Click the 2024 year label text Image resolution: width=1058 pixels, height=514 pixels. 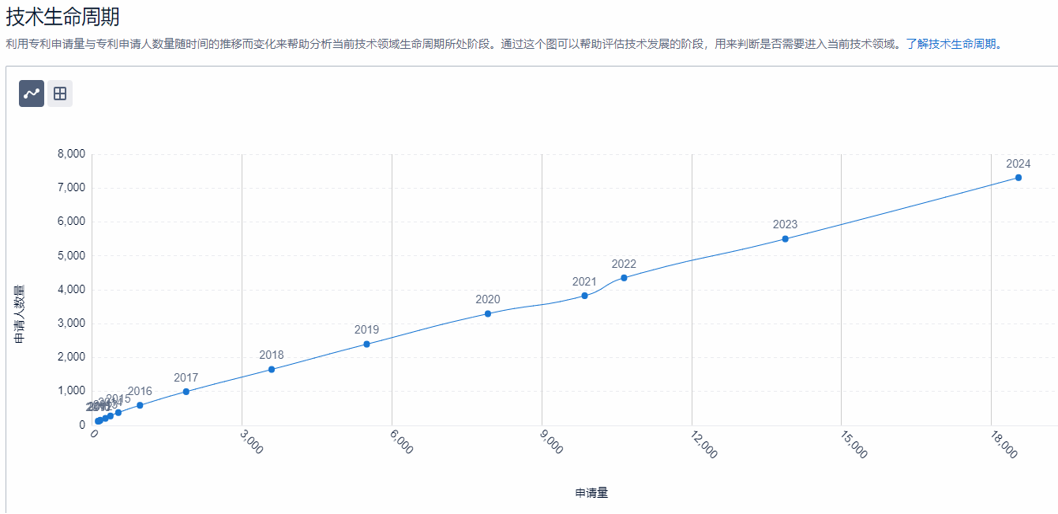pos(1018,164)
